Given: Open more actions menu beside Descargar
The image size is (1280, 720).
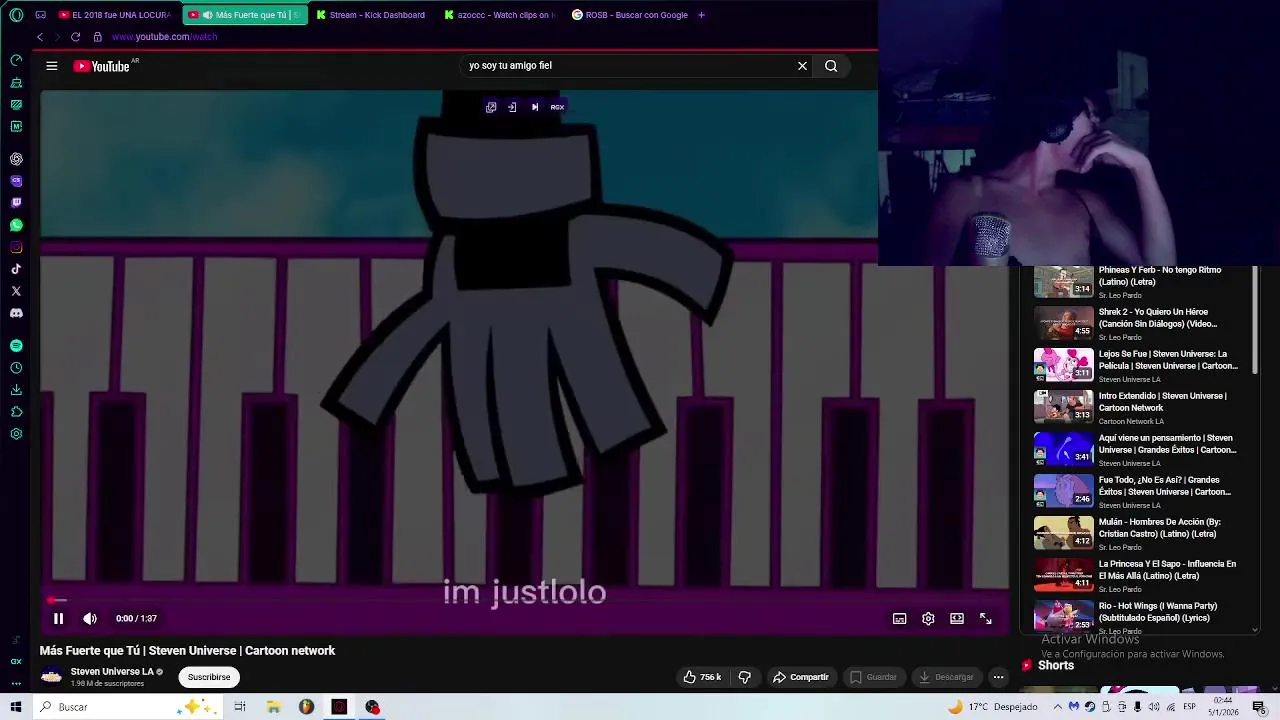Looking at the screenshot, I should (998, 677).
